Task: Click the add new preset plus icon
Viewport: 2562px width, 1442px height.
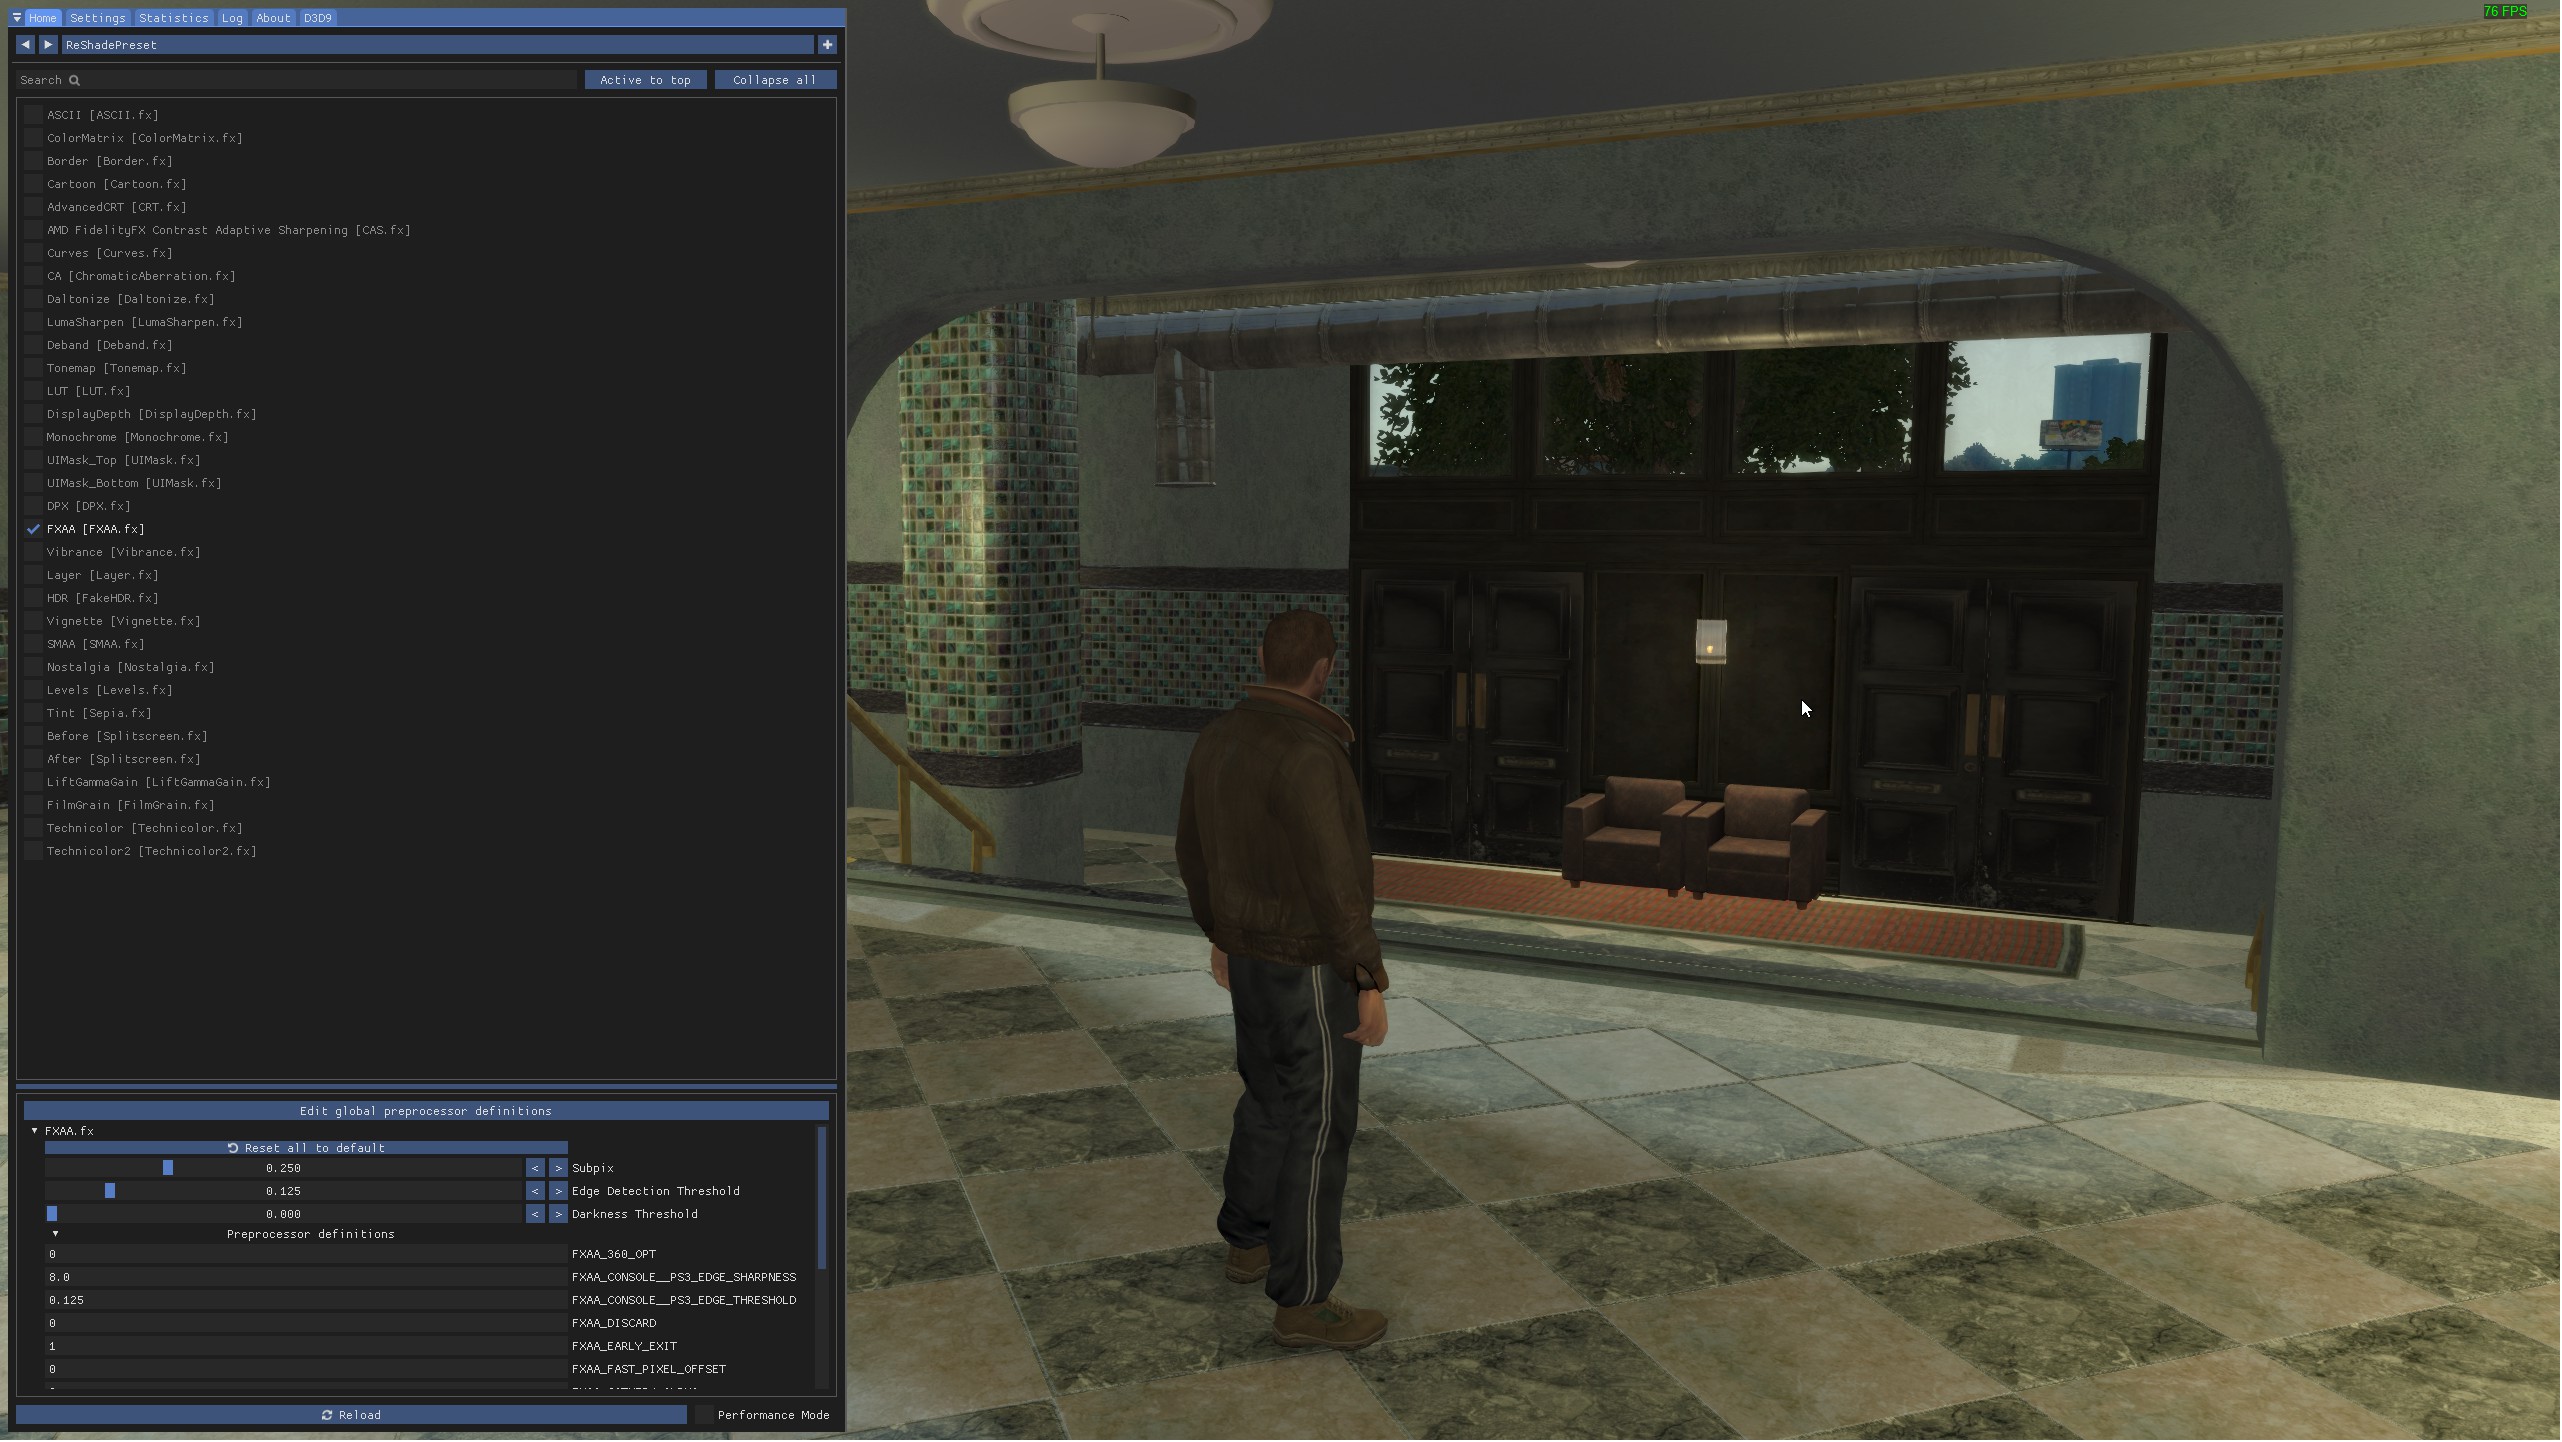Action: coord(827,45)
